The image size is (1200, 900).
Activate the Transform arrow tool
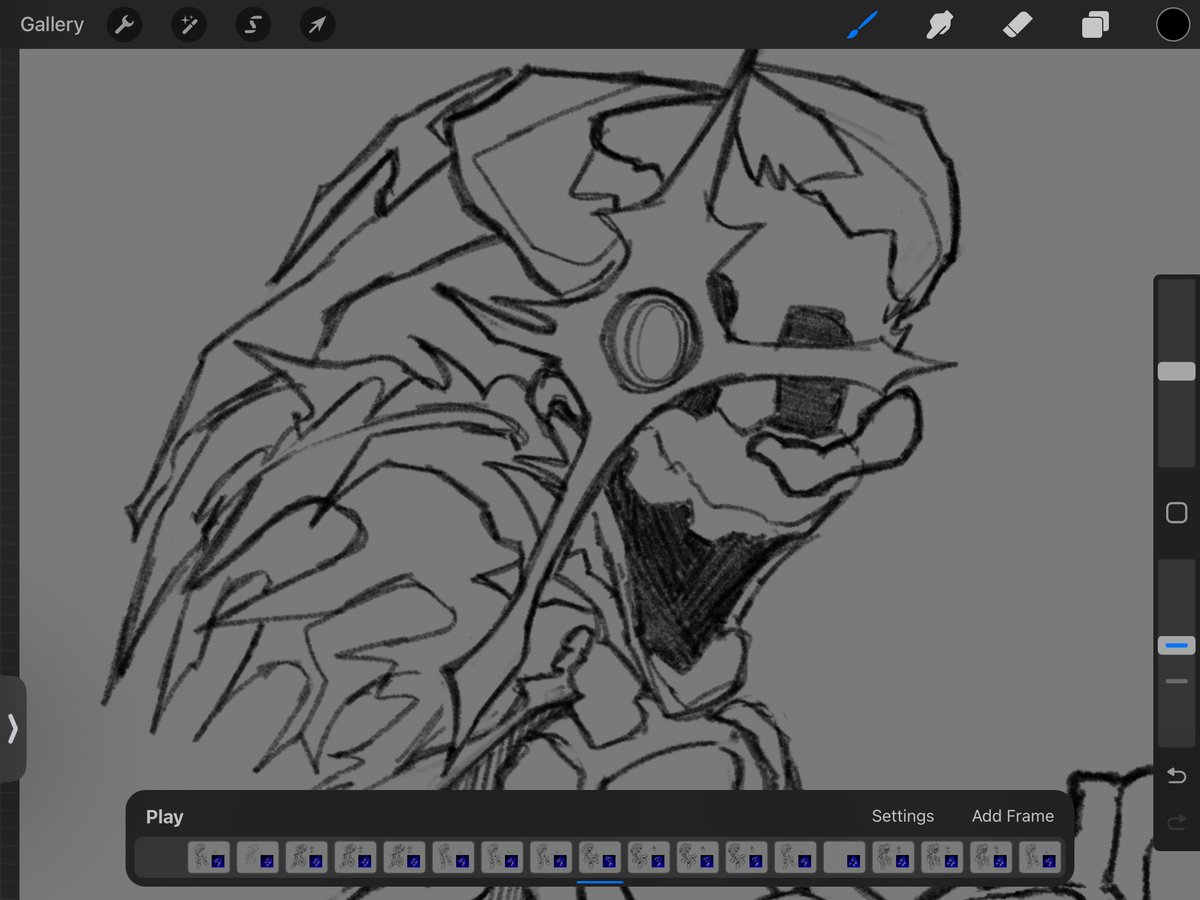click(x=317, y=25)
